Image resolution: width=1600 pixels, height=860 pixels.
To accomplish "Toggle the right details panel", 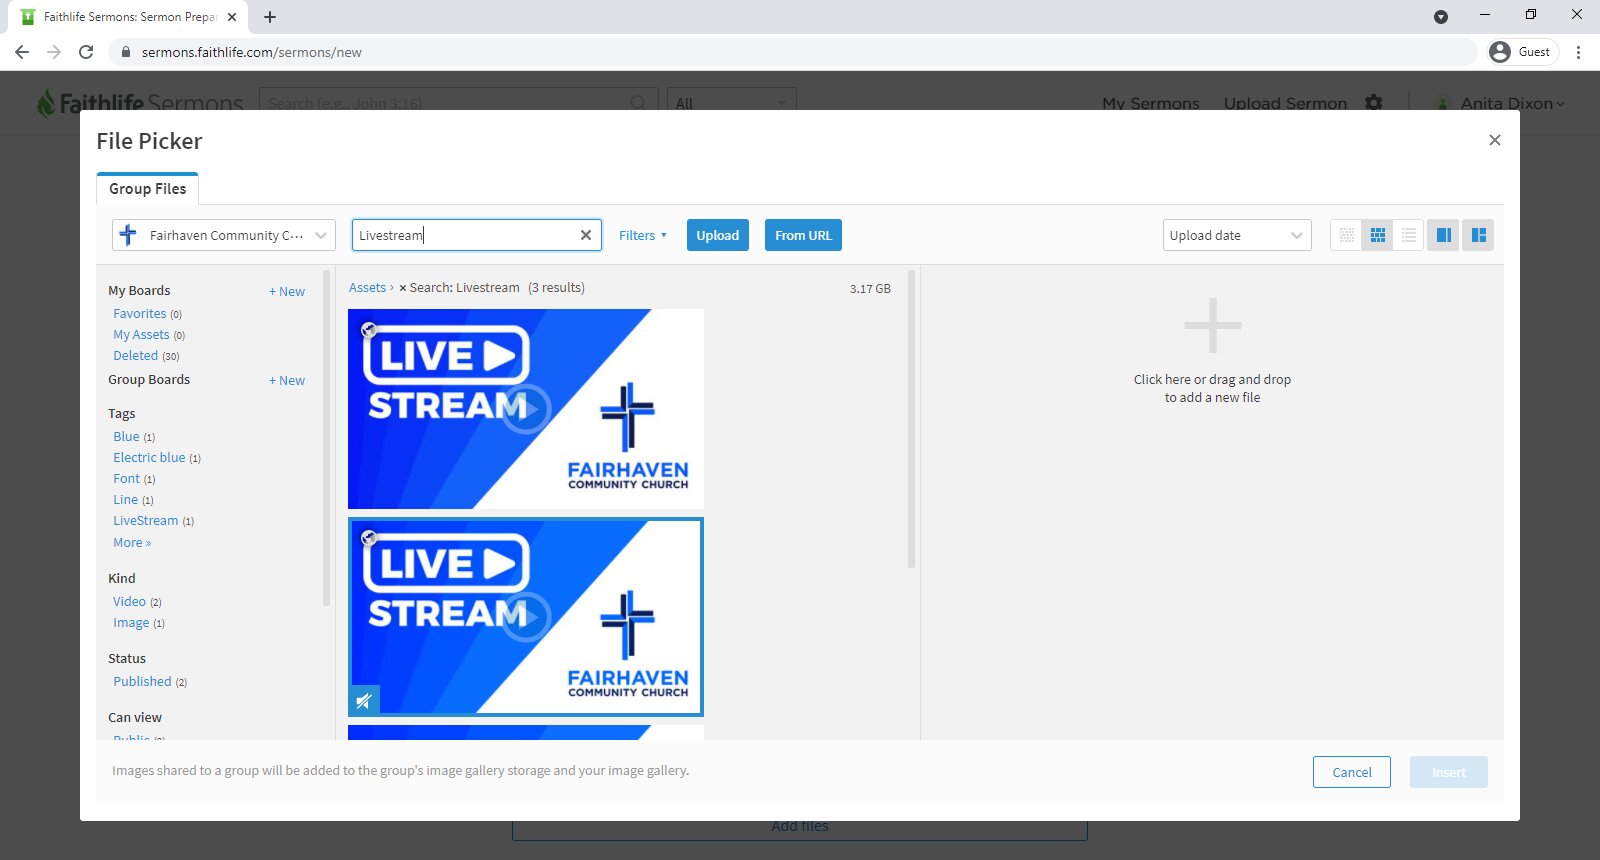I will (x=1478, y=235).
